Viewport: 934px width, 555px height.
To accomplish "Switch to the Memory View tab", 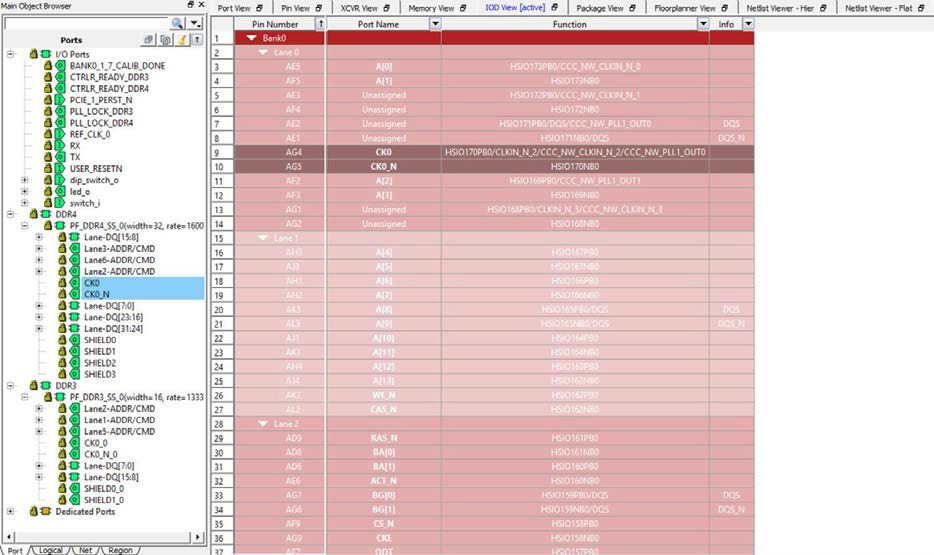I will 431,8.
